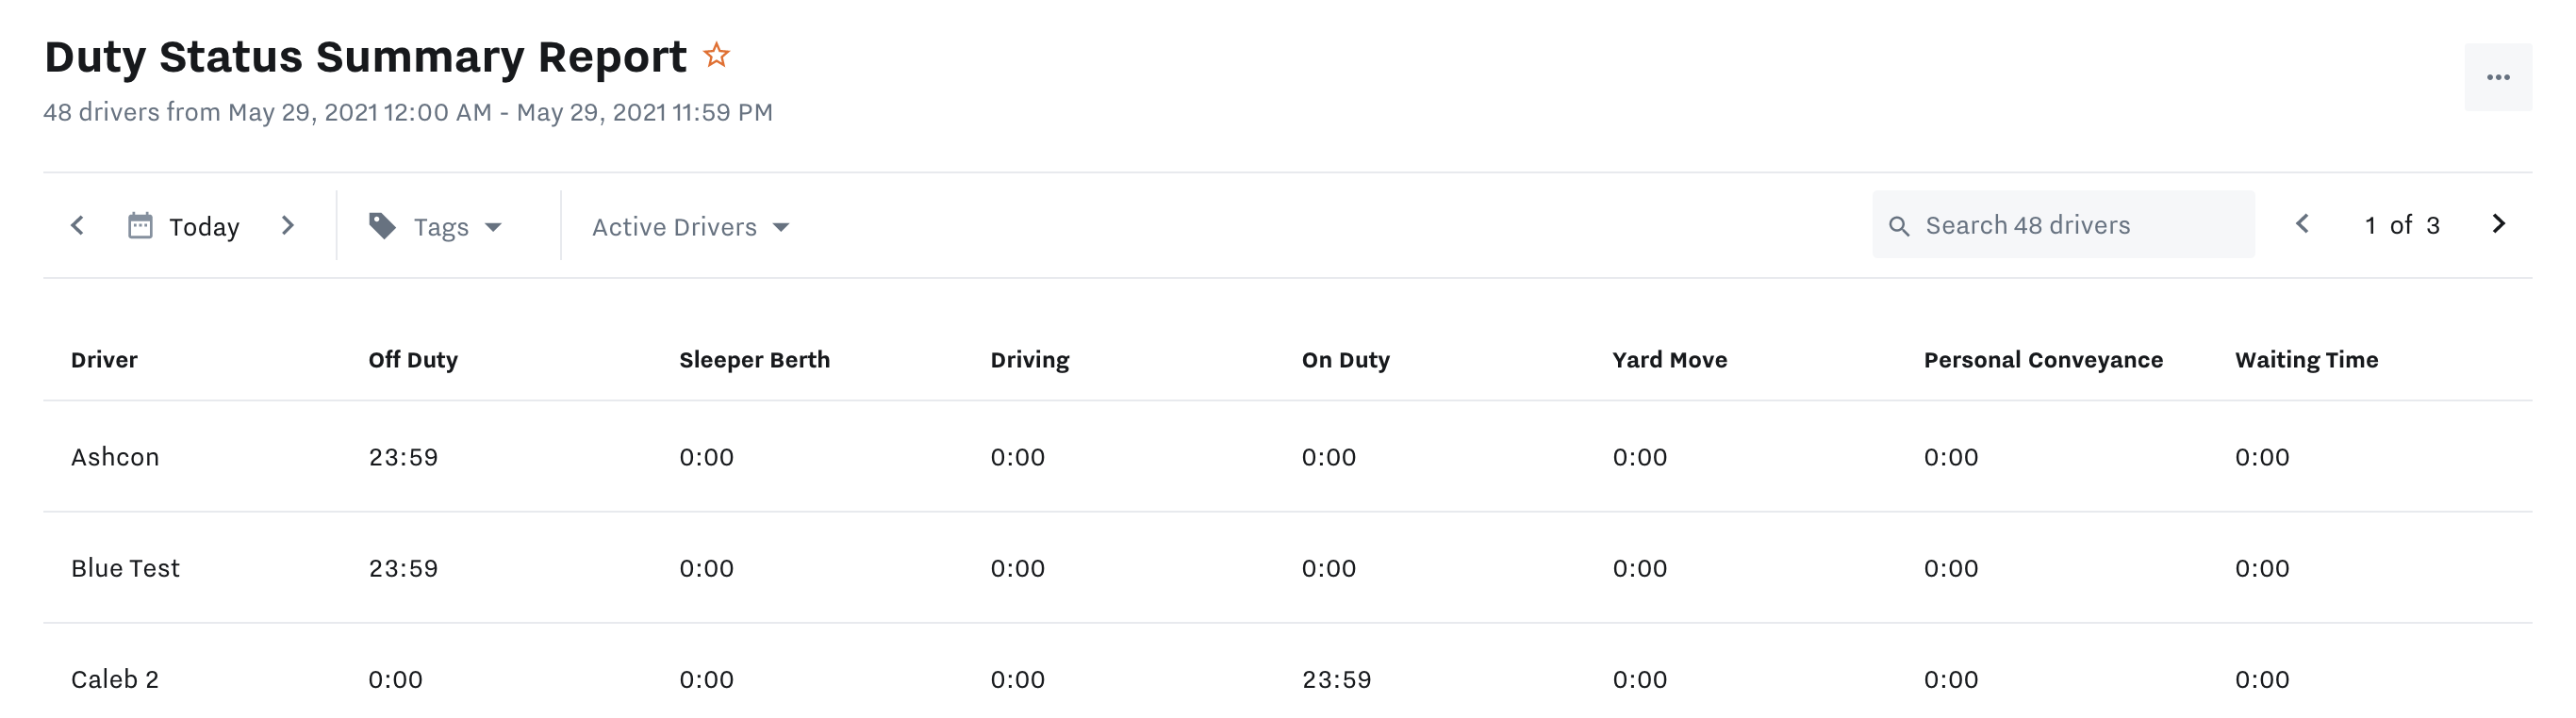Open the three-dot more options menu
This screenshot has height=718, width=2576.
click(x=2497, y=77)
